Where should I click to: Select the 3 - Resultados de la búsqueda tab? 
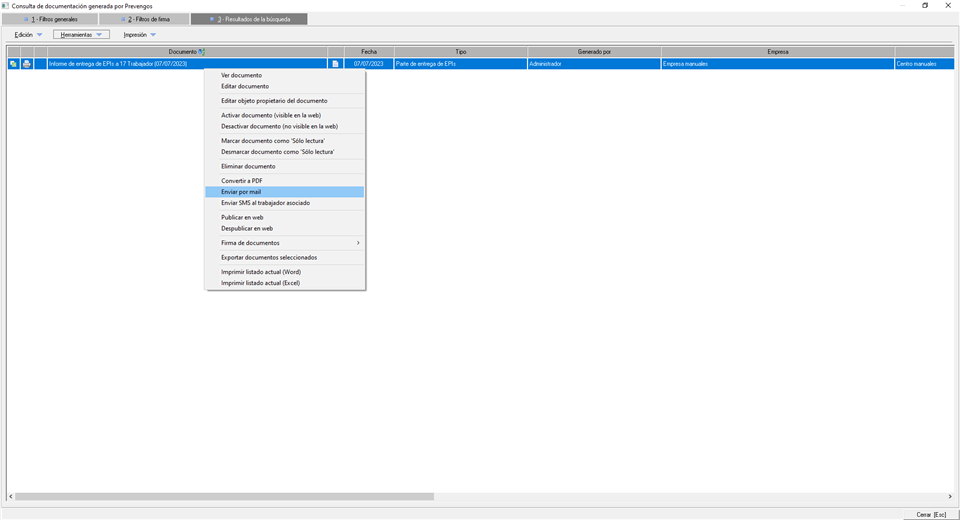tap(249, 20)
